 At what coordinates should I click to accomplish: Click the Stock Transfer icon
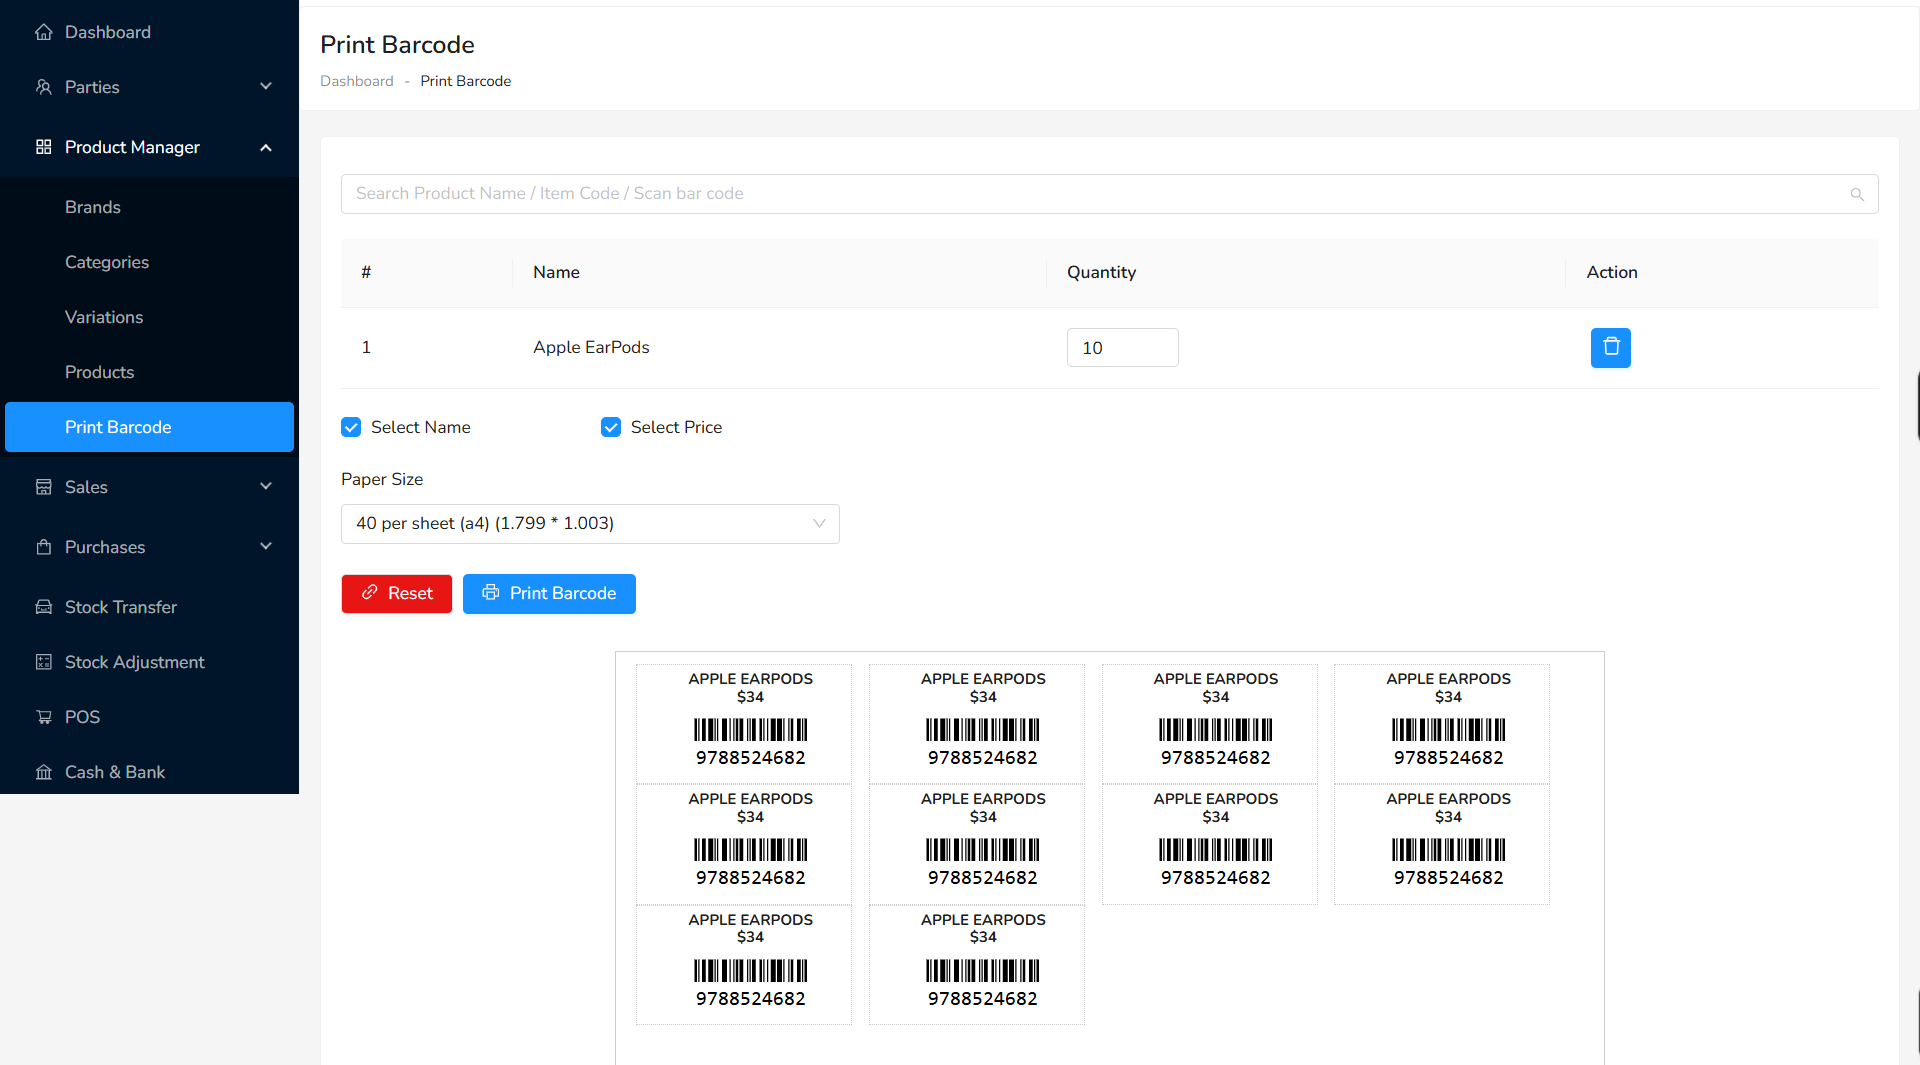pyautogui.click(x=43, y=607)
